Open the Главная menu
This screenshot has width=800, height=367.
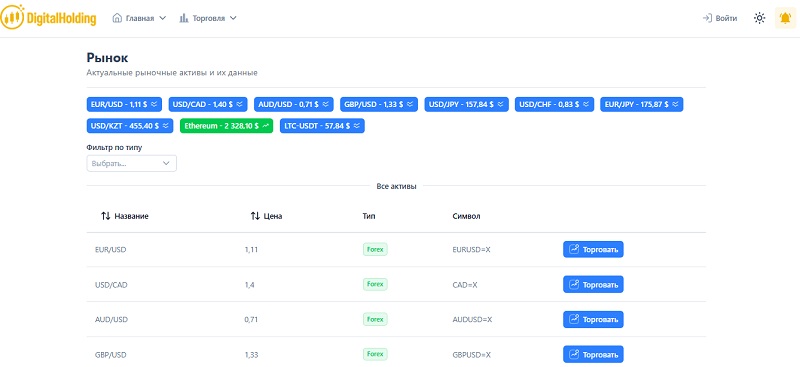(x=139, y=18)
